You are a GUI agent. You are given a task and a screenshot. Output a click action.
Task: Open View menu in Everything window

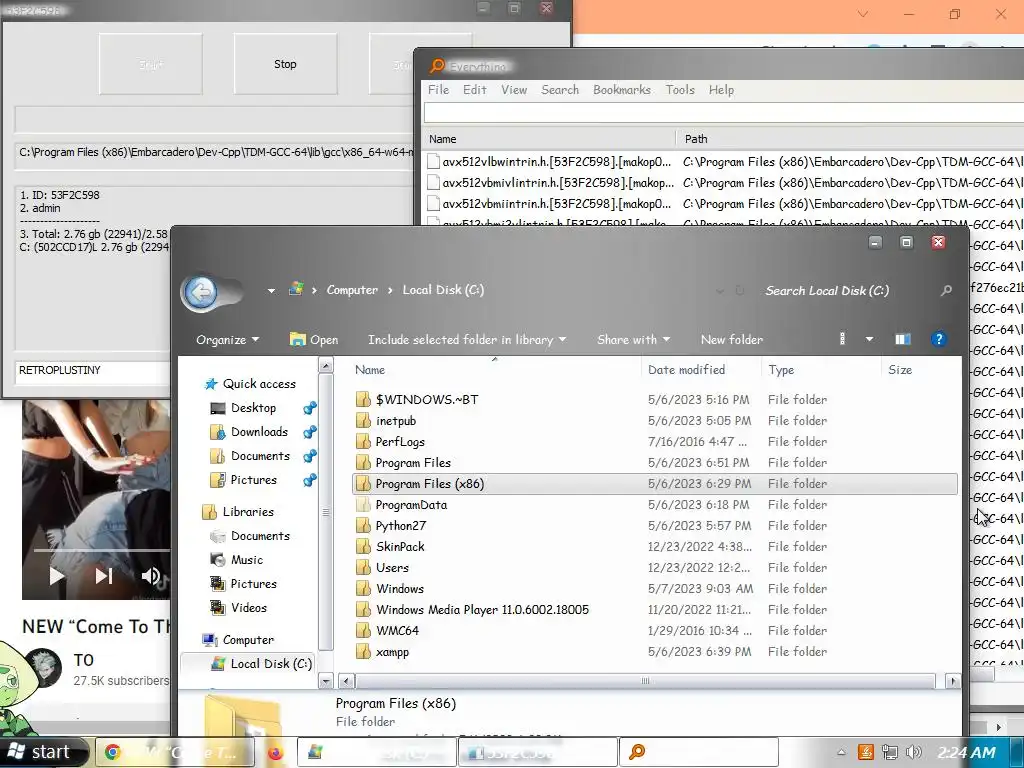(x=514, y=89)
